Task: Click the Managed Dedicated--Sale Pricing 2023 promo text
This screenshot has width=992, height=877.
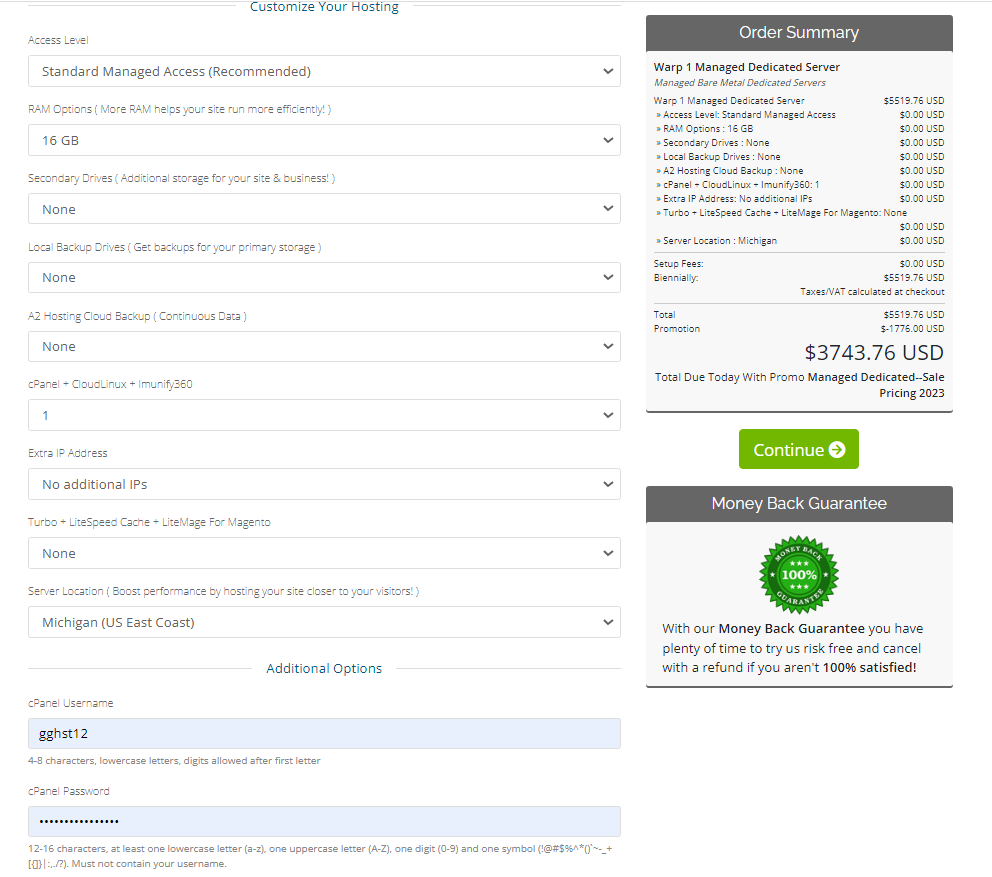Action: 876,385
